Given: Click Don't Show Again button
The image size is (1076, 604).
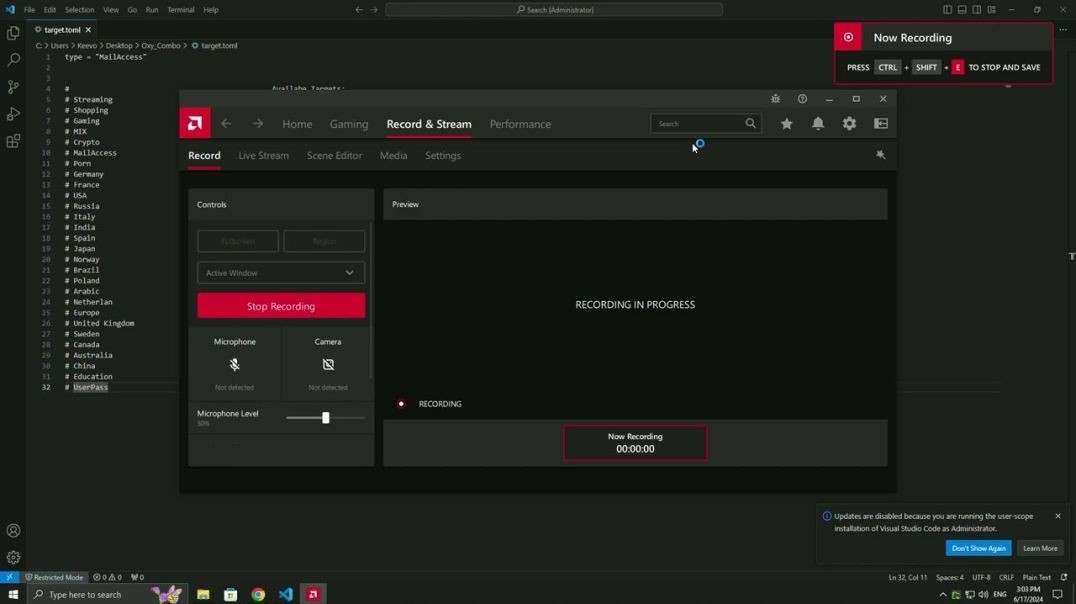Looking at the screenshot, I should (x=979, y=548).
